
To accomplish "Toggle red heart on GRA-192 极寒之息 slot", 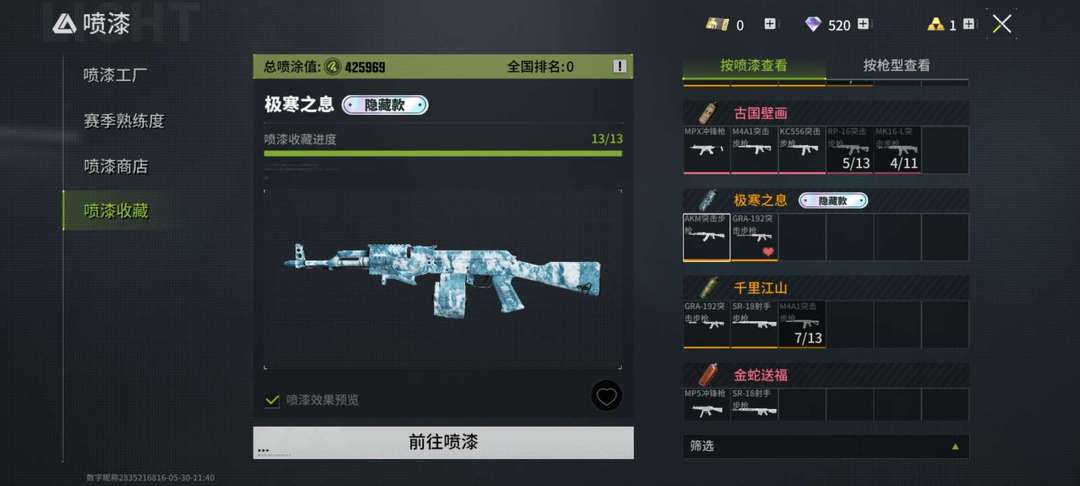I will point(768,252).
